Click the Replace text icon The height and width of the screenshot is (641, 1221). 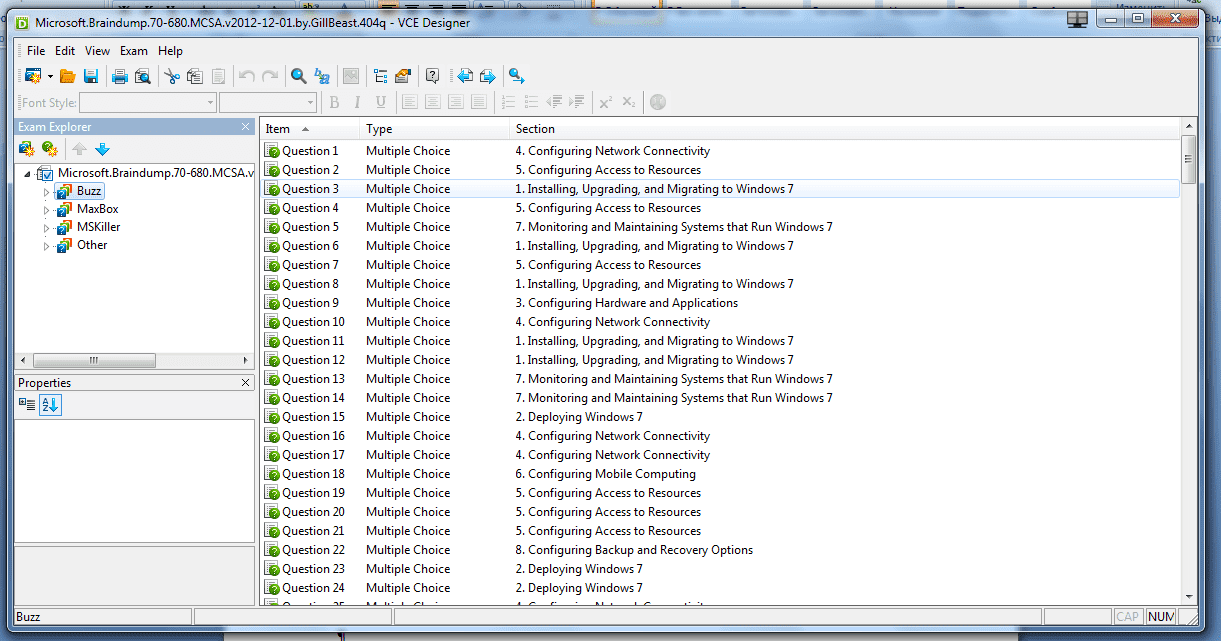point(322,76)
